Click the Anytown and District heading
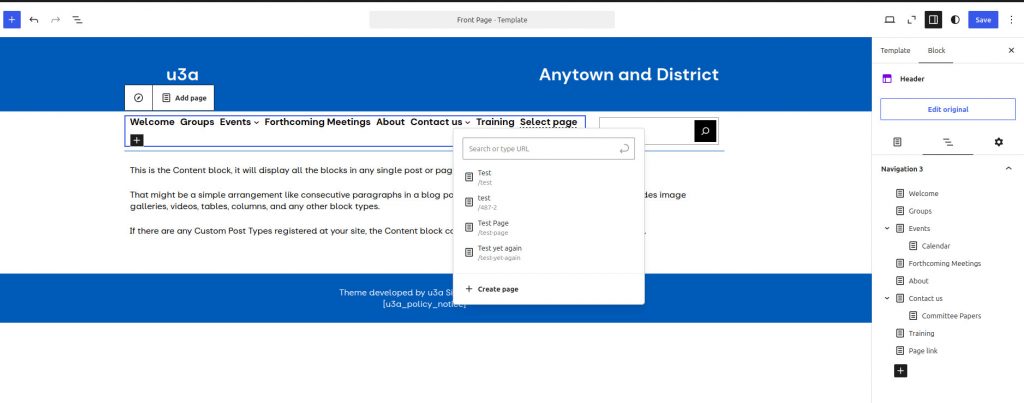Image resolution: width=1024 pixels, height=403 pixels. click(x=628, y=74)
